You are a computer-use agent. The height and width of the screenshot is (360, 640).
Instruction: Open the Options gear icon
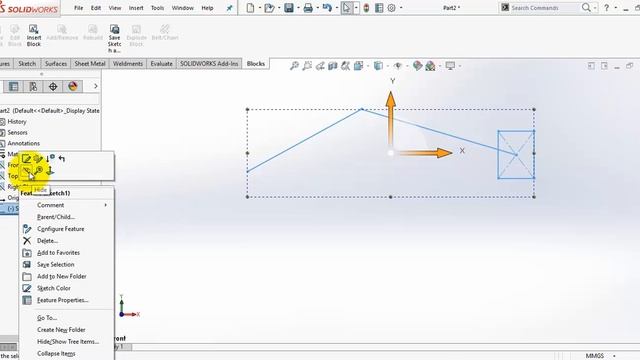point(391,8)
